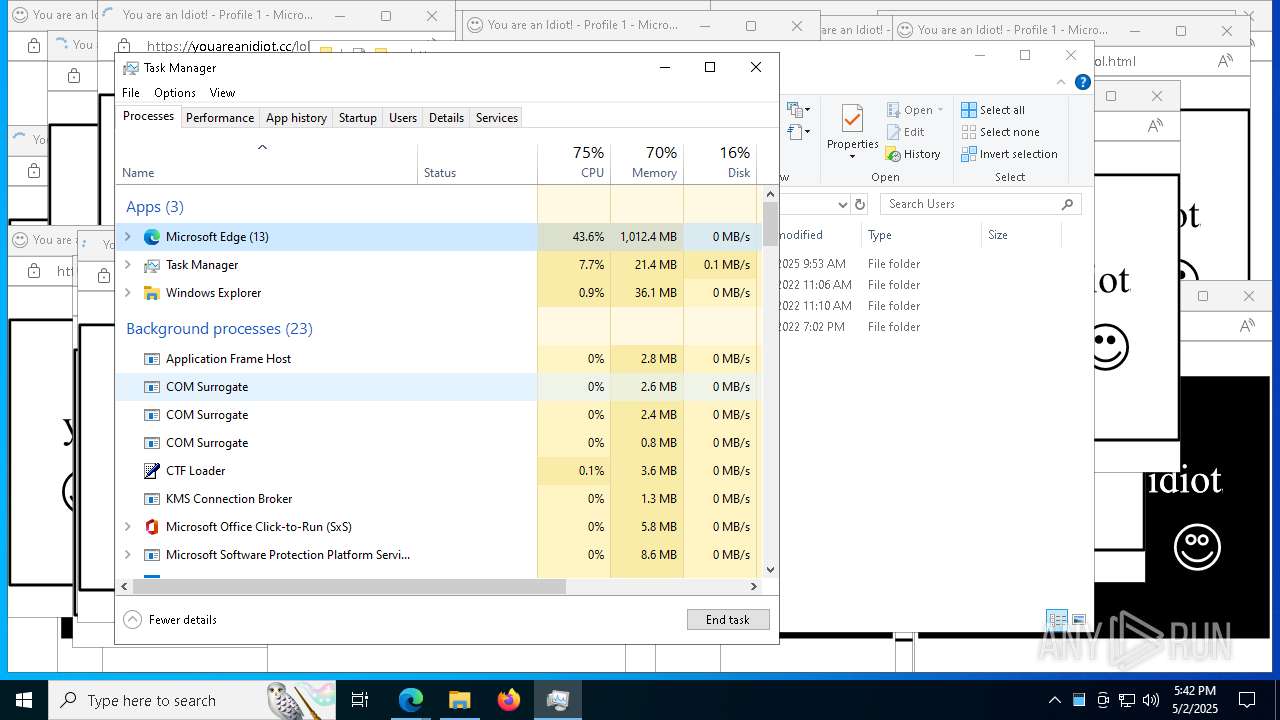Switch to the Startup tab
The width and height of the screenshot is (1280, 720).
click(358, 118)
